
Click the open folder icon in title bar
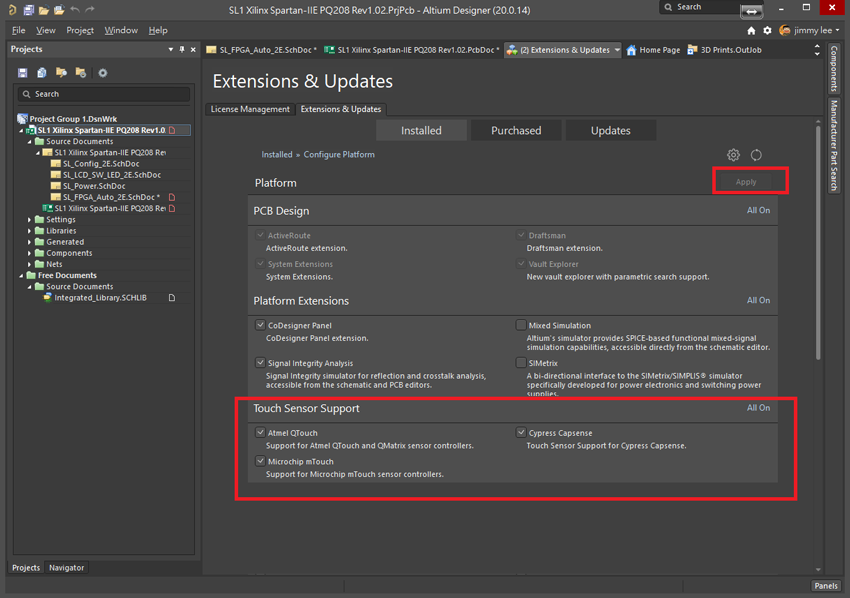point(44,10)
